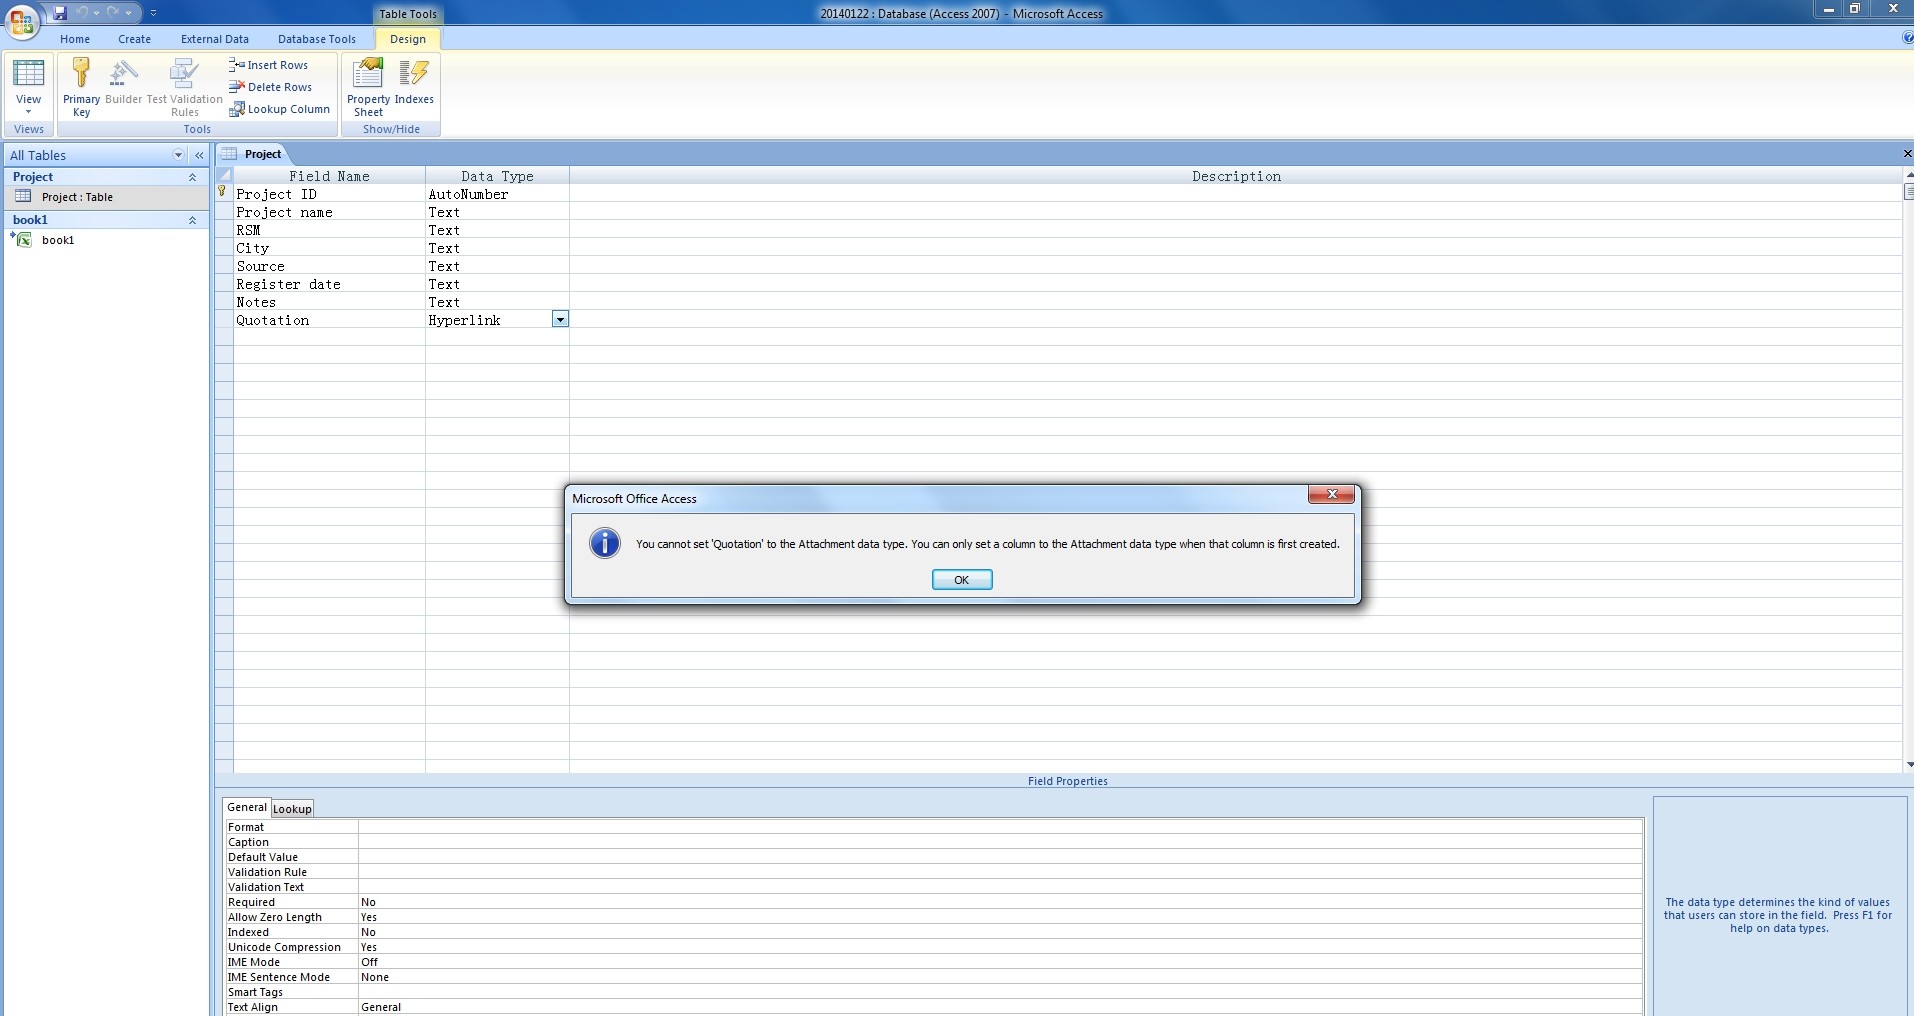Click the IME Sentence Mode value None

tap(1000, 977)
